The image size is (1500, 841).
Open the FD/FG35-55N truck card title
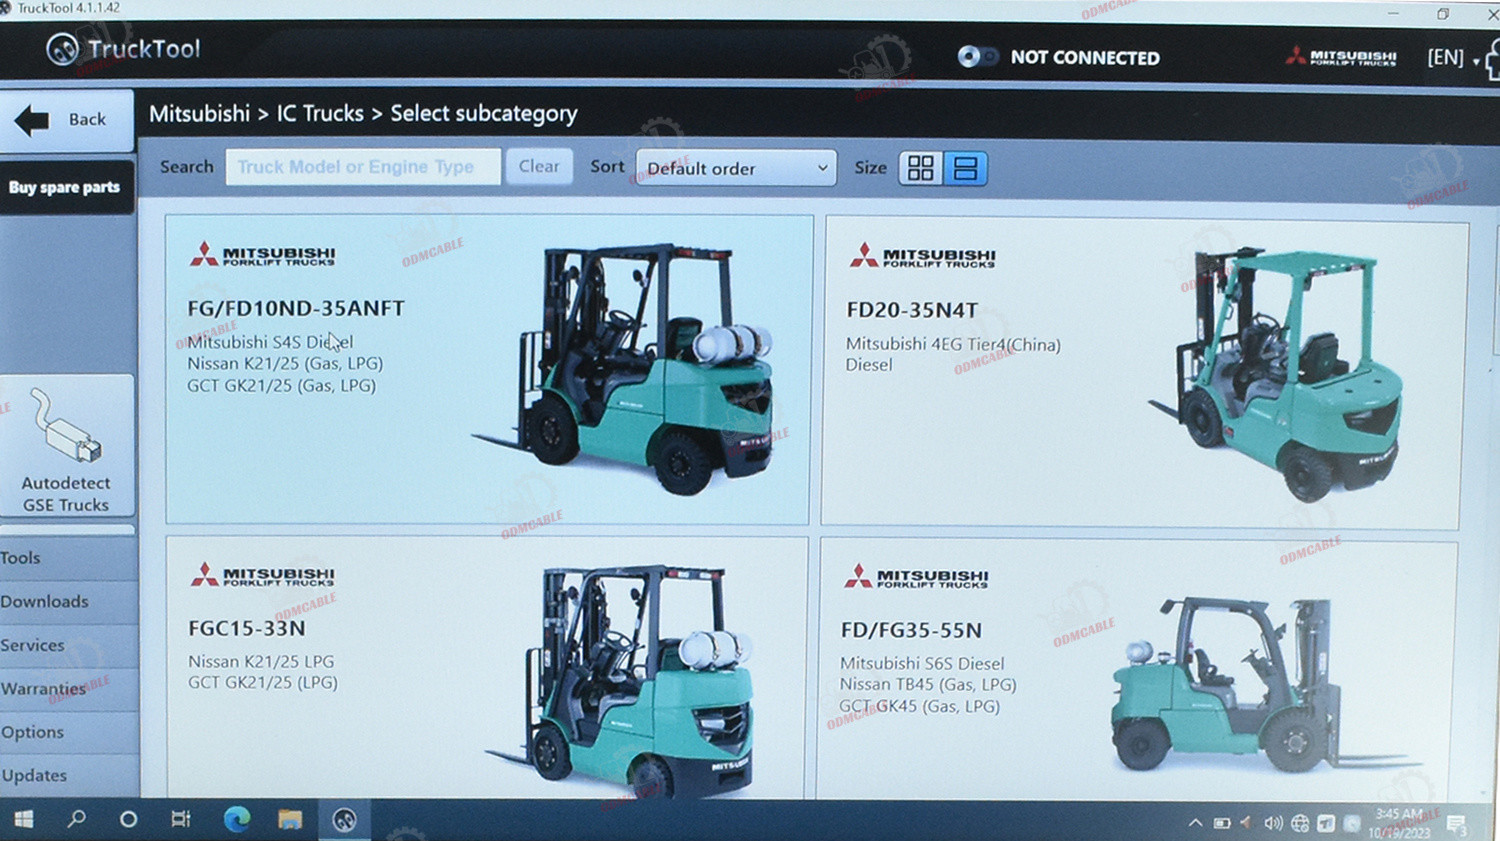coord(911,631)
